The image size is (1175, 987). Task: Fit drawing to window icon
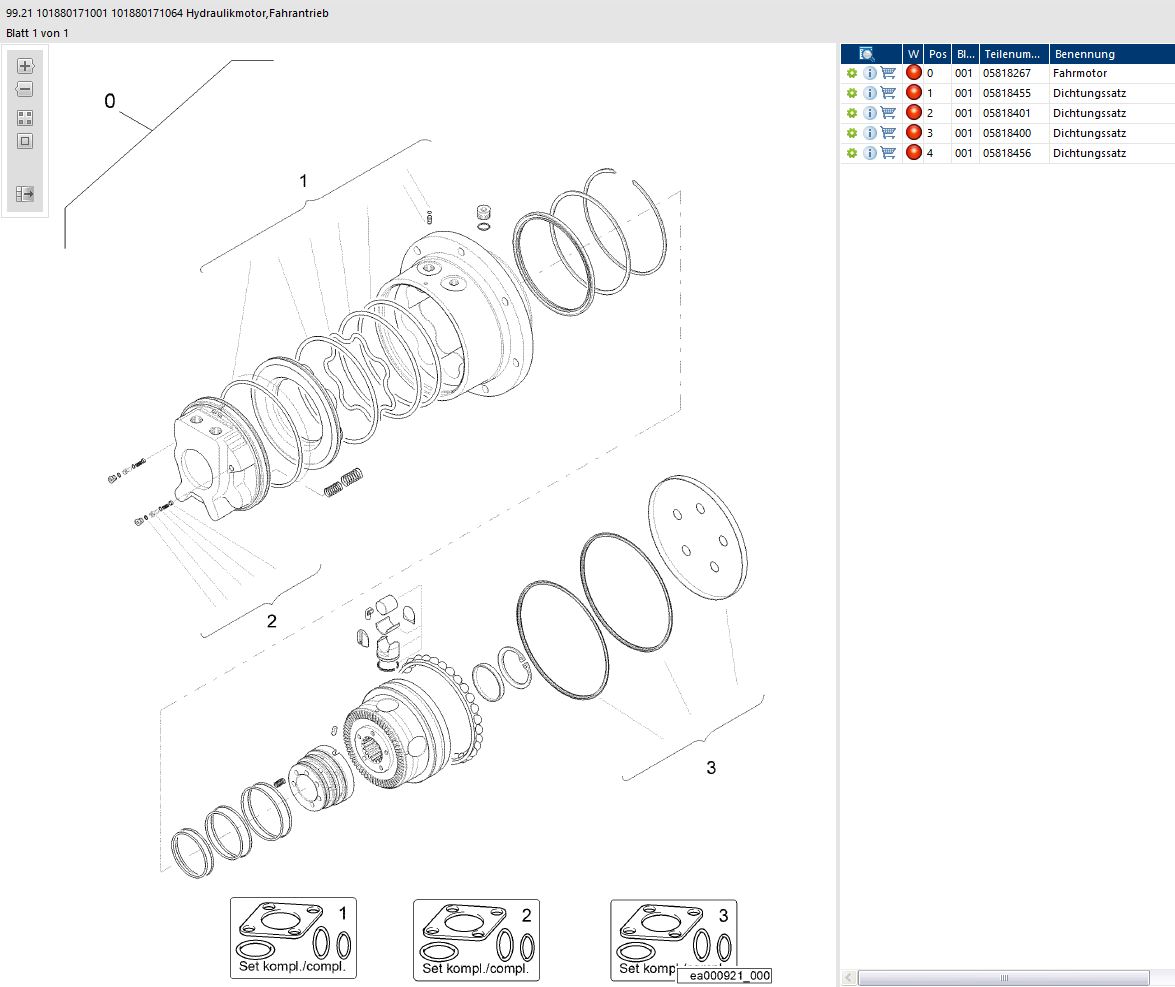tap(25, 141)
